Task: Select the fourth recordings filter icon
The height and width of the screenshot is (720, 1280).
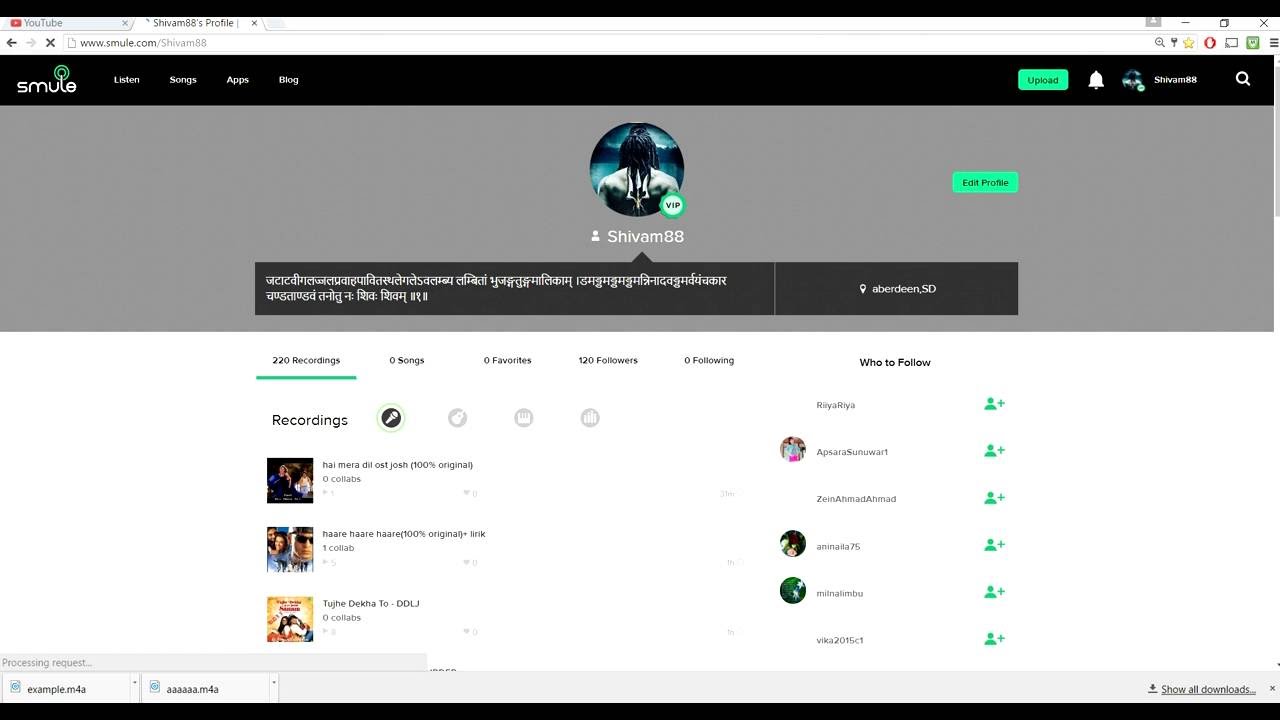Action: (x=590, y=418)
